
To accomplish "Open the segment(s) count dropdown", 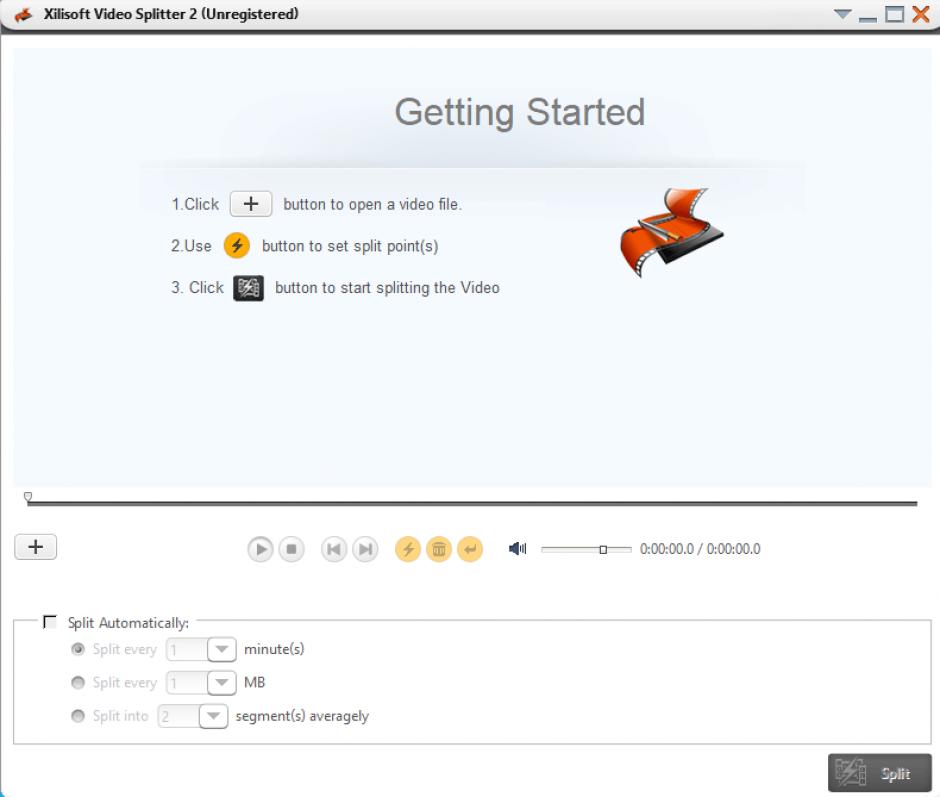I will pos(213,716).
